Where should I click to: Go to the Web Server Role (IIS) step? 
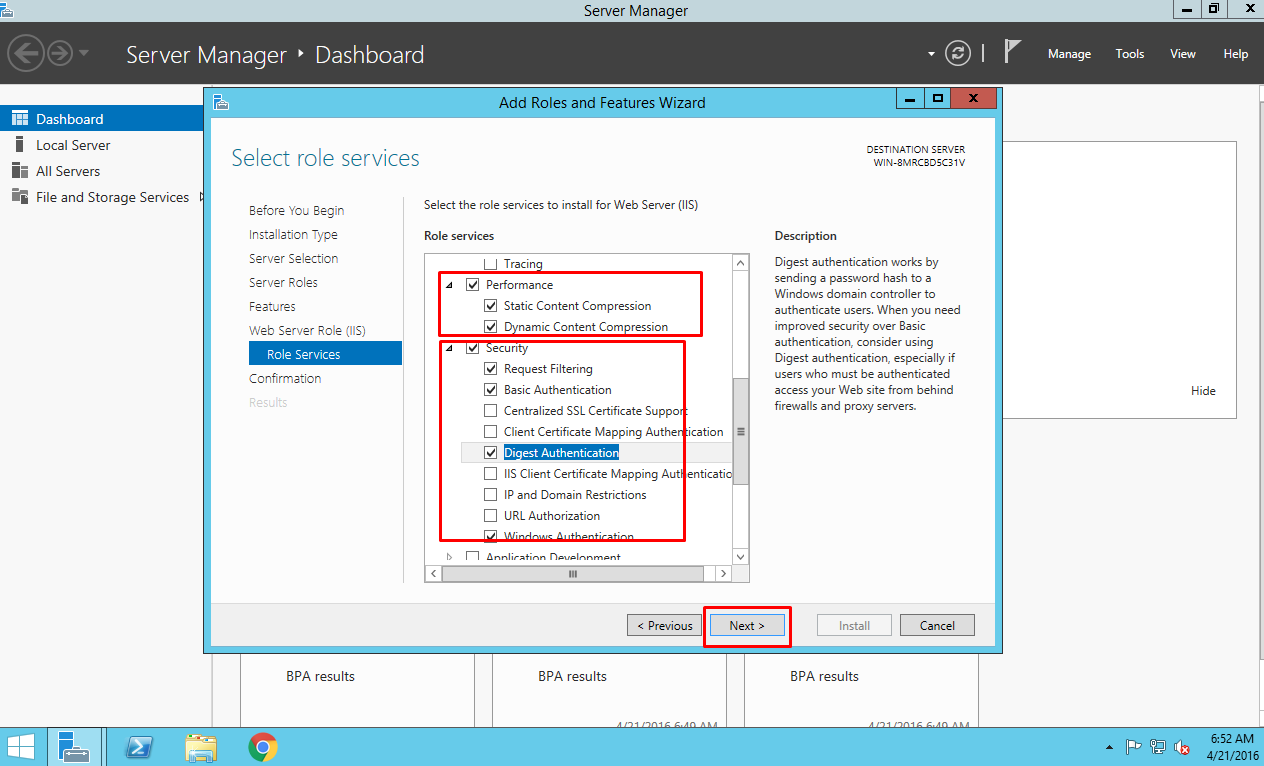pyautogui.click(x=307, y=330)
